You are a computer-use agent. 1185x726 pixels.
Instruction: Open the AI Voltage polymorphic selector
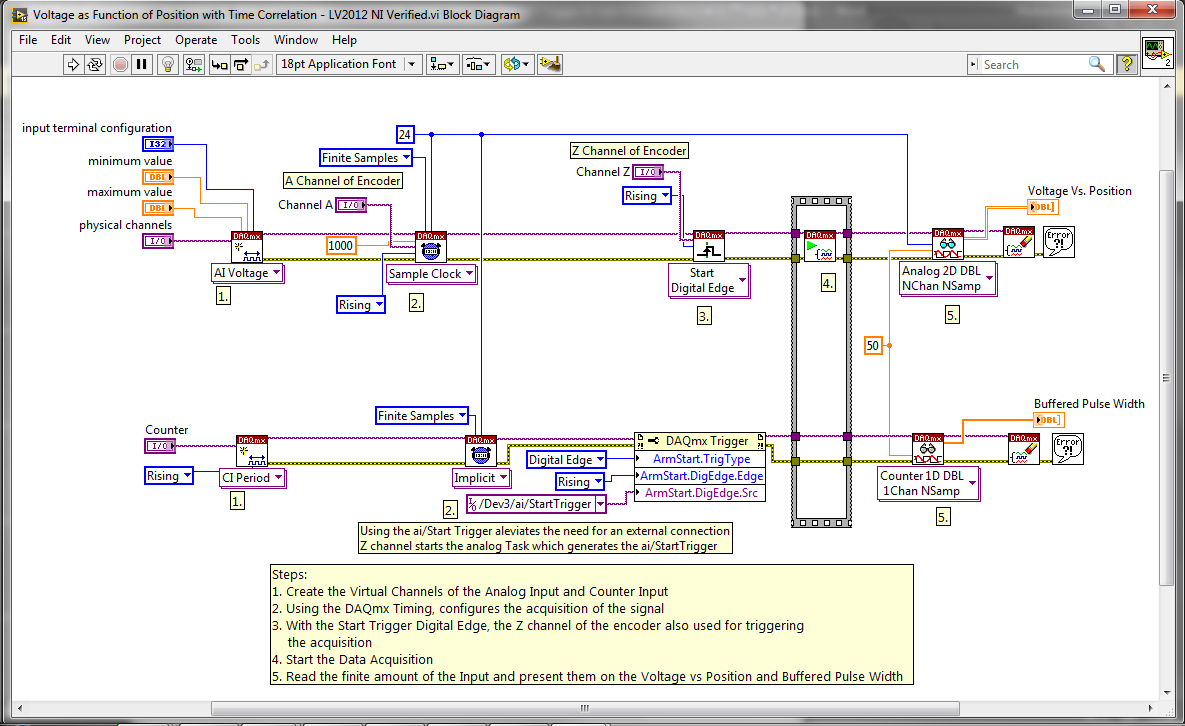pyautogui.click(x=248, y=273)
